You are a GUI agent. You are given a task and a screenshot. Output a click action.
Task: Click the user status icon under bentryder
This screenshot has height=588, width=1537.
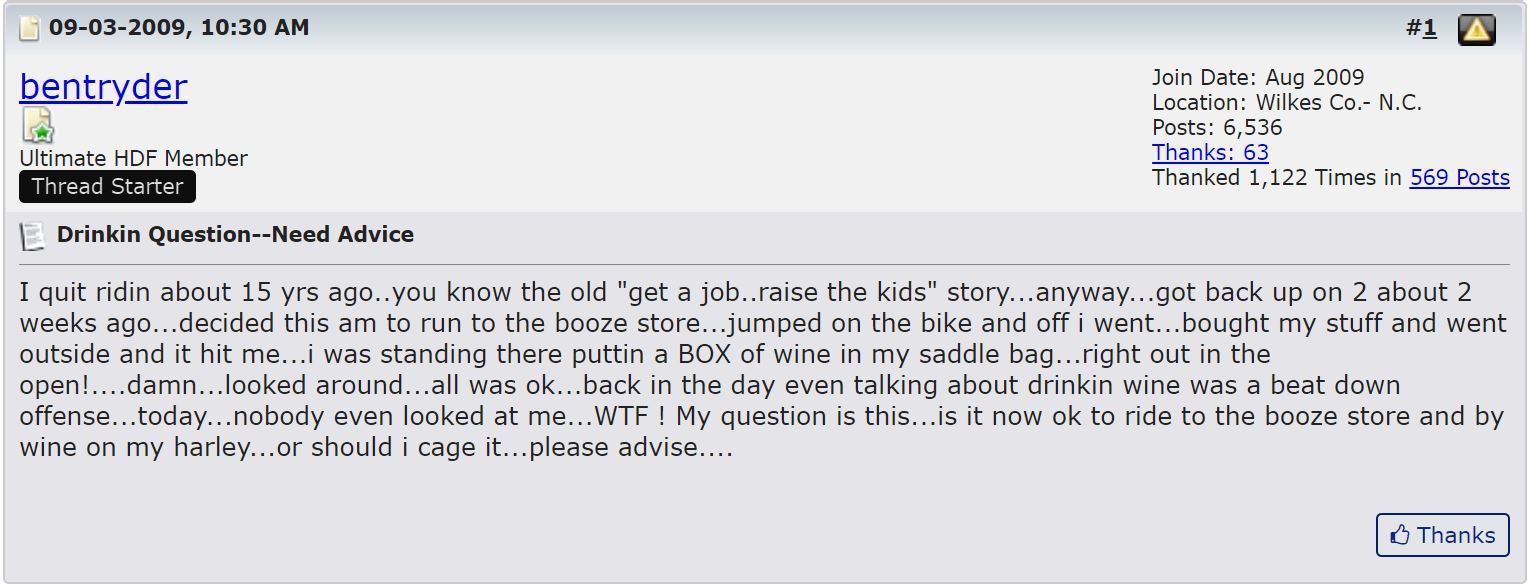(38, 126)
